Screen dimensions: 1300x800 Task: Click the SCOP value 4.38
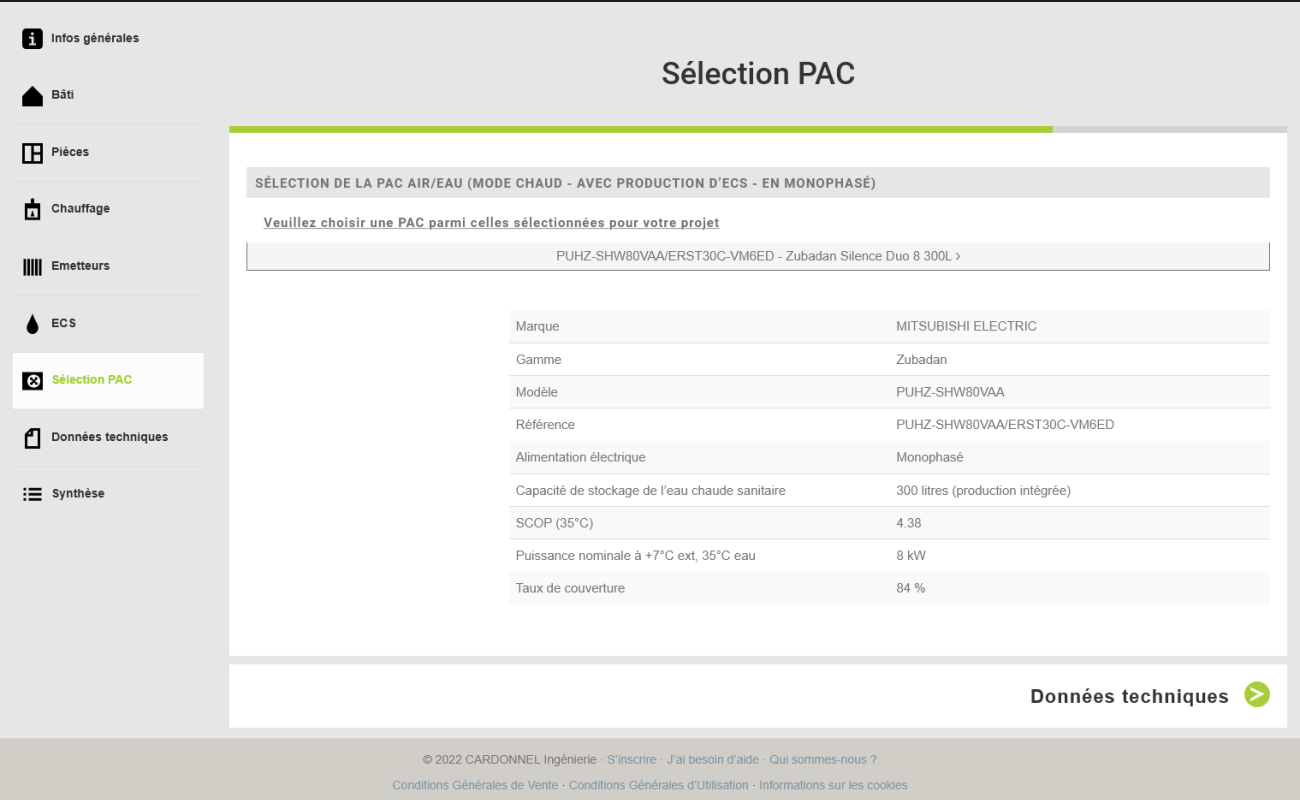[909, 523]
